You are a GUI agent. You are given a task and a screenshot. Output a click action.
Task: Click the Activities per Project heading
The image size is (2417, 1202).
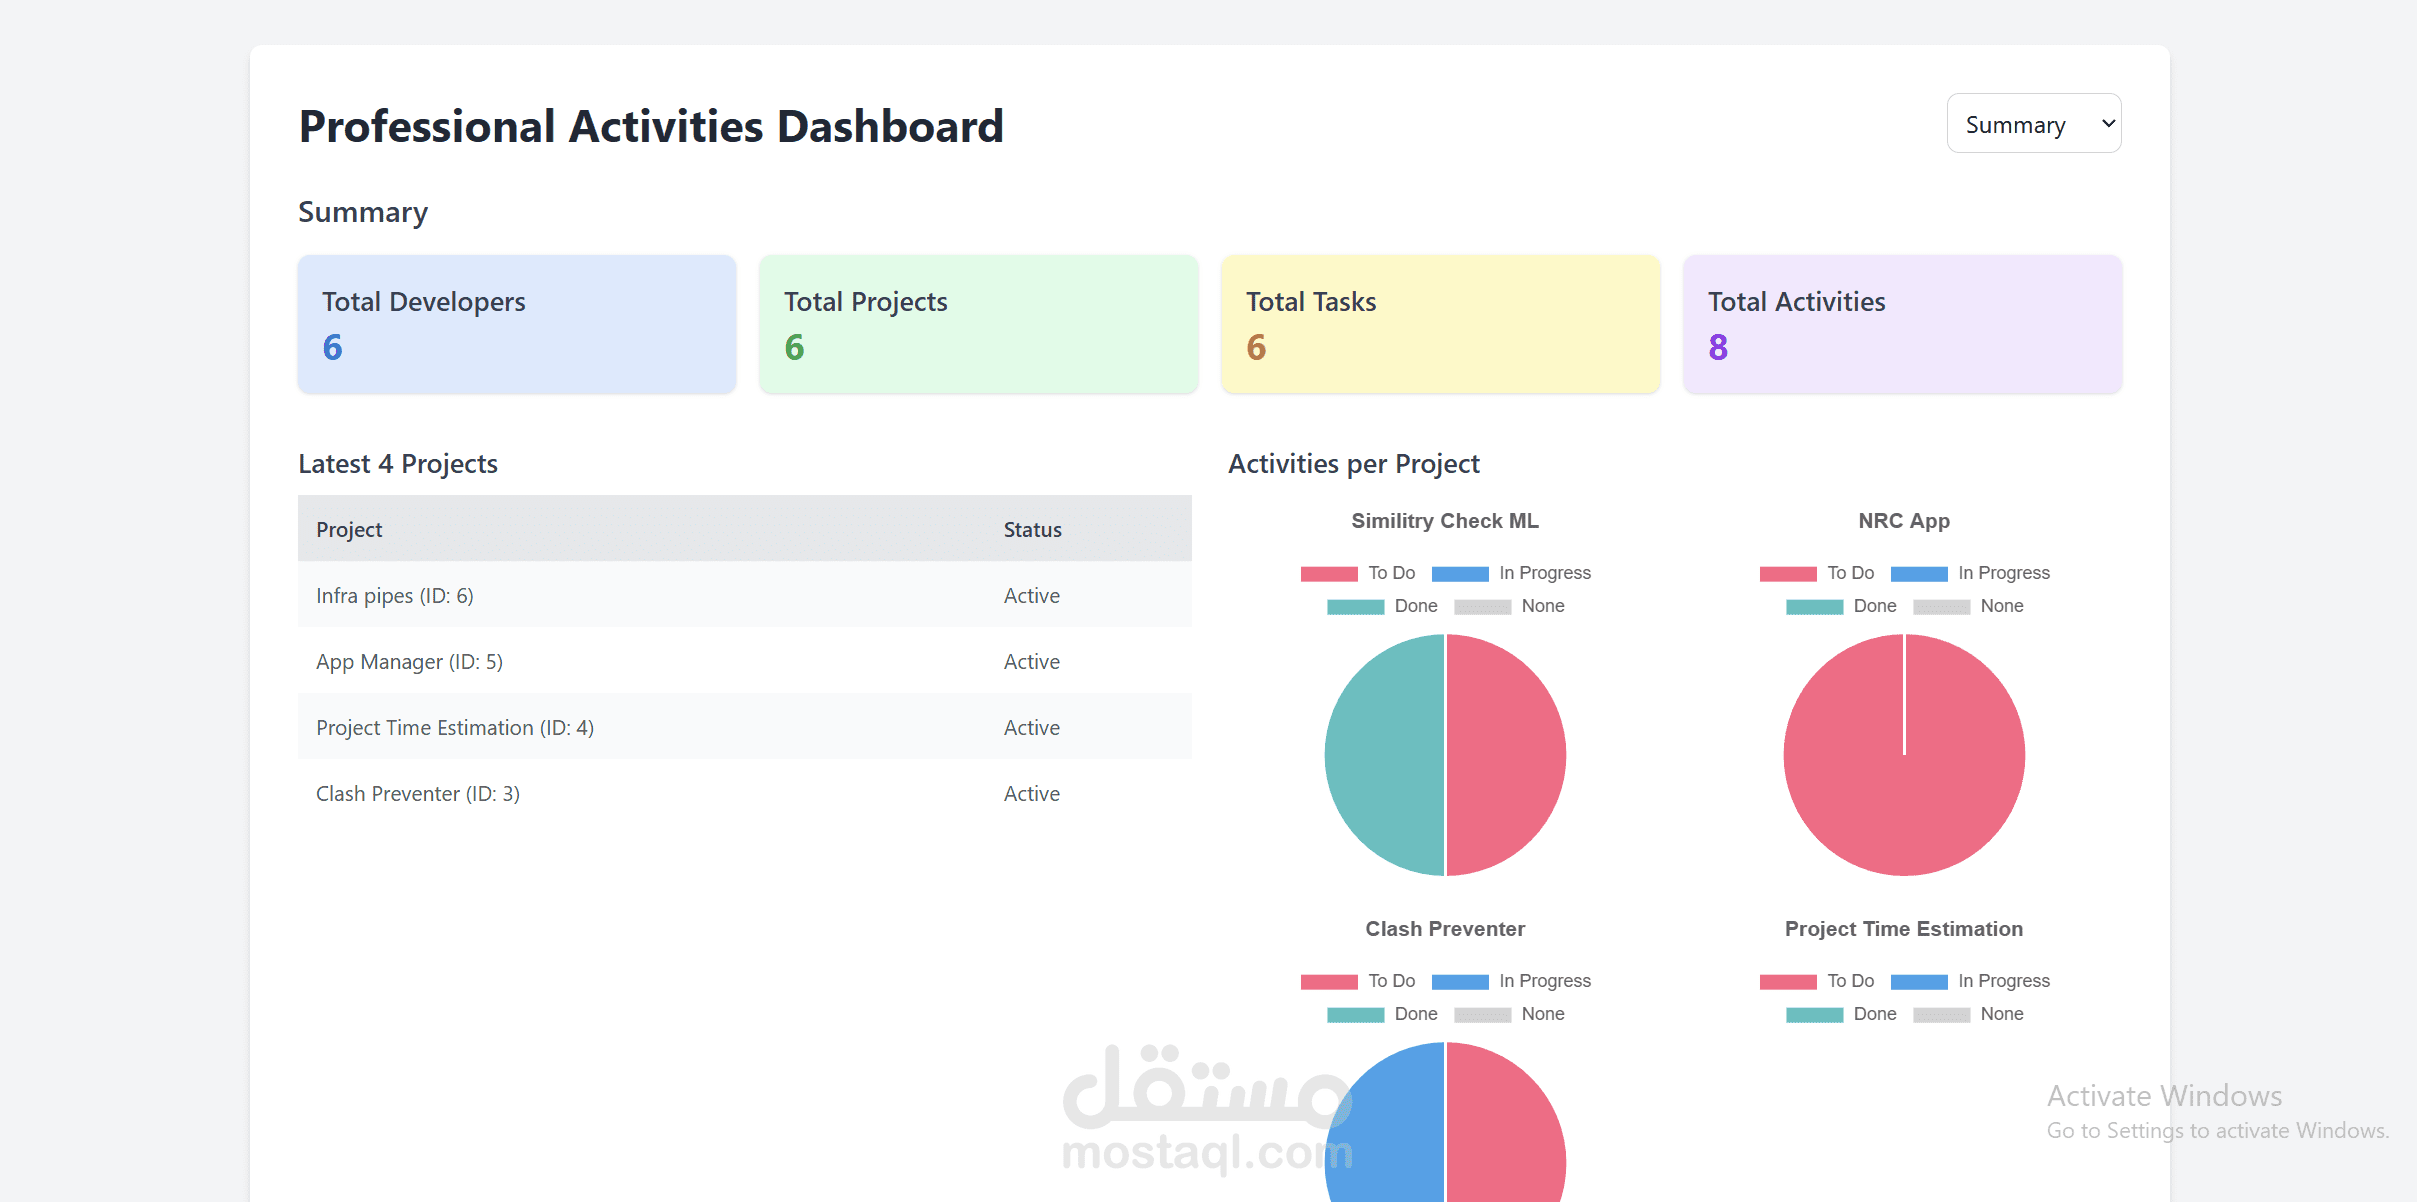1354,464
